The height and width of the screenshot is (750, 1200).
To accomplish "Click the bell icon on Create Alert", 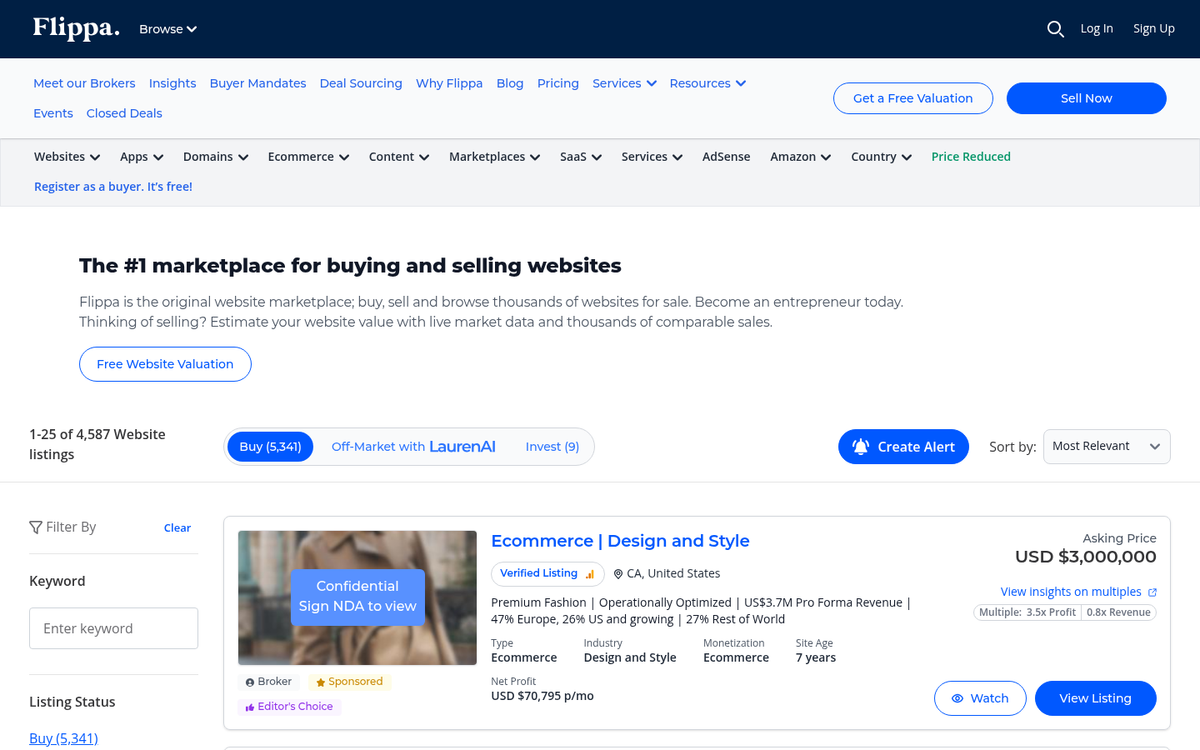I will point(861,446).
